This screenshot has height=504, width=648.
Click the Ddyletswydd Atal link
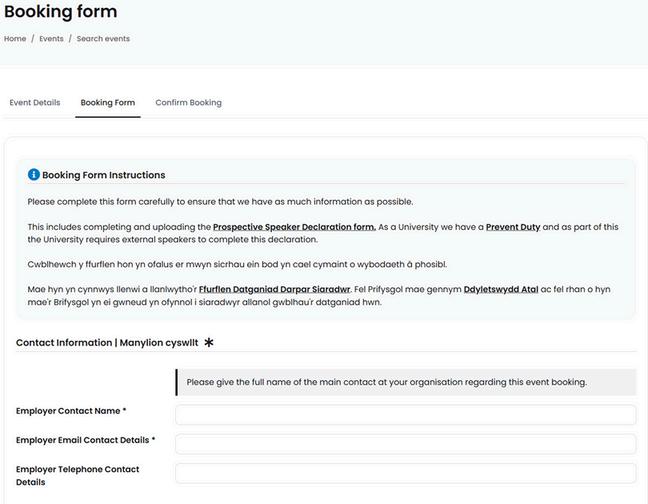pyautogui.click(x=501, y=289)
